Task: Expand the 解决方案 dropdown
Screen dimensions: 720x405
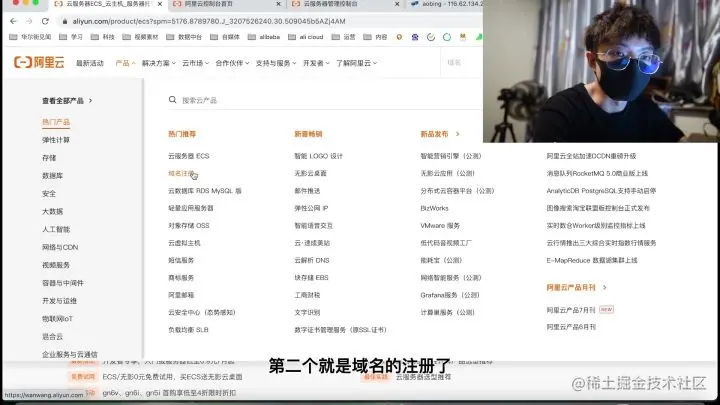Action: click(x=159, y=63)
